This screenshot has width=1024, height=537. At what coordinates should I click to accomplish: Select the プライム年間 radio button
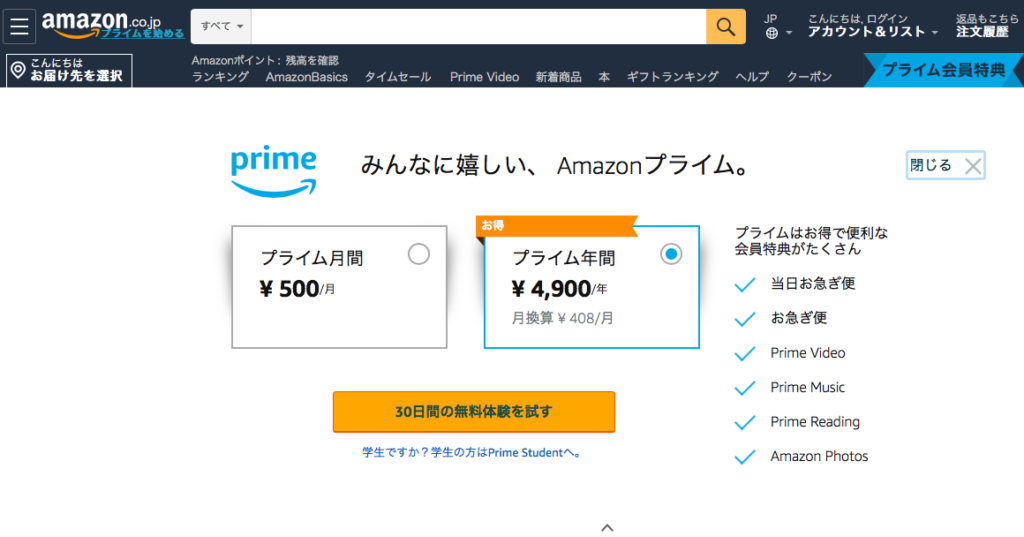pyautogui.click(x=671, y=254)
